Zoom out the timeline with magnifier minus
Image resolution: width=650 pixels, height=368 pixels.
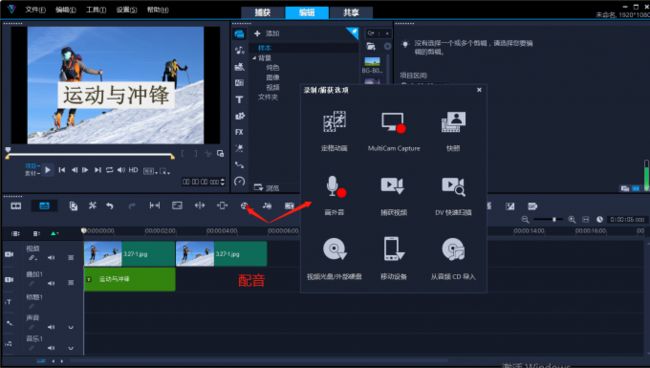(x=525, y=219)
